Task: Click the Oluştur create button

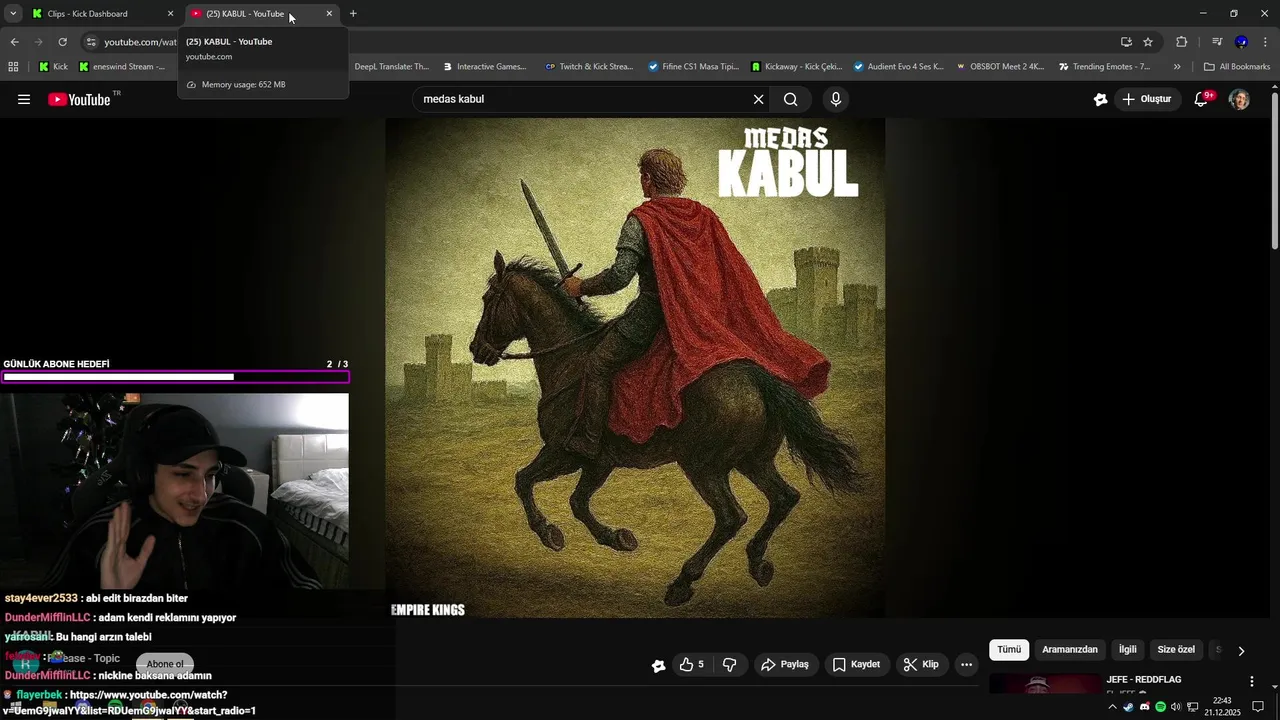Action: pos(1146,99)
